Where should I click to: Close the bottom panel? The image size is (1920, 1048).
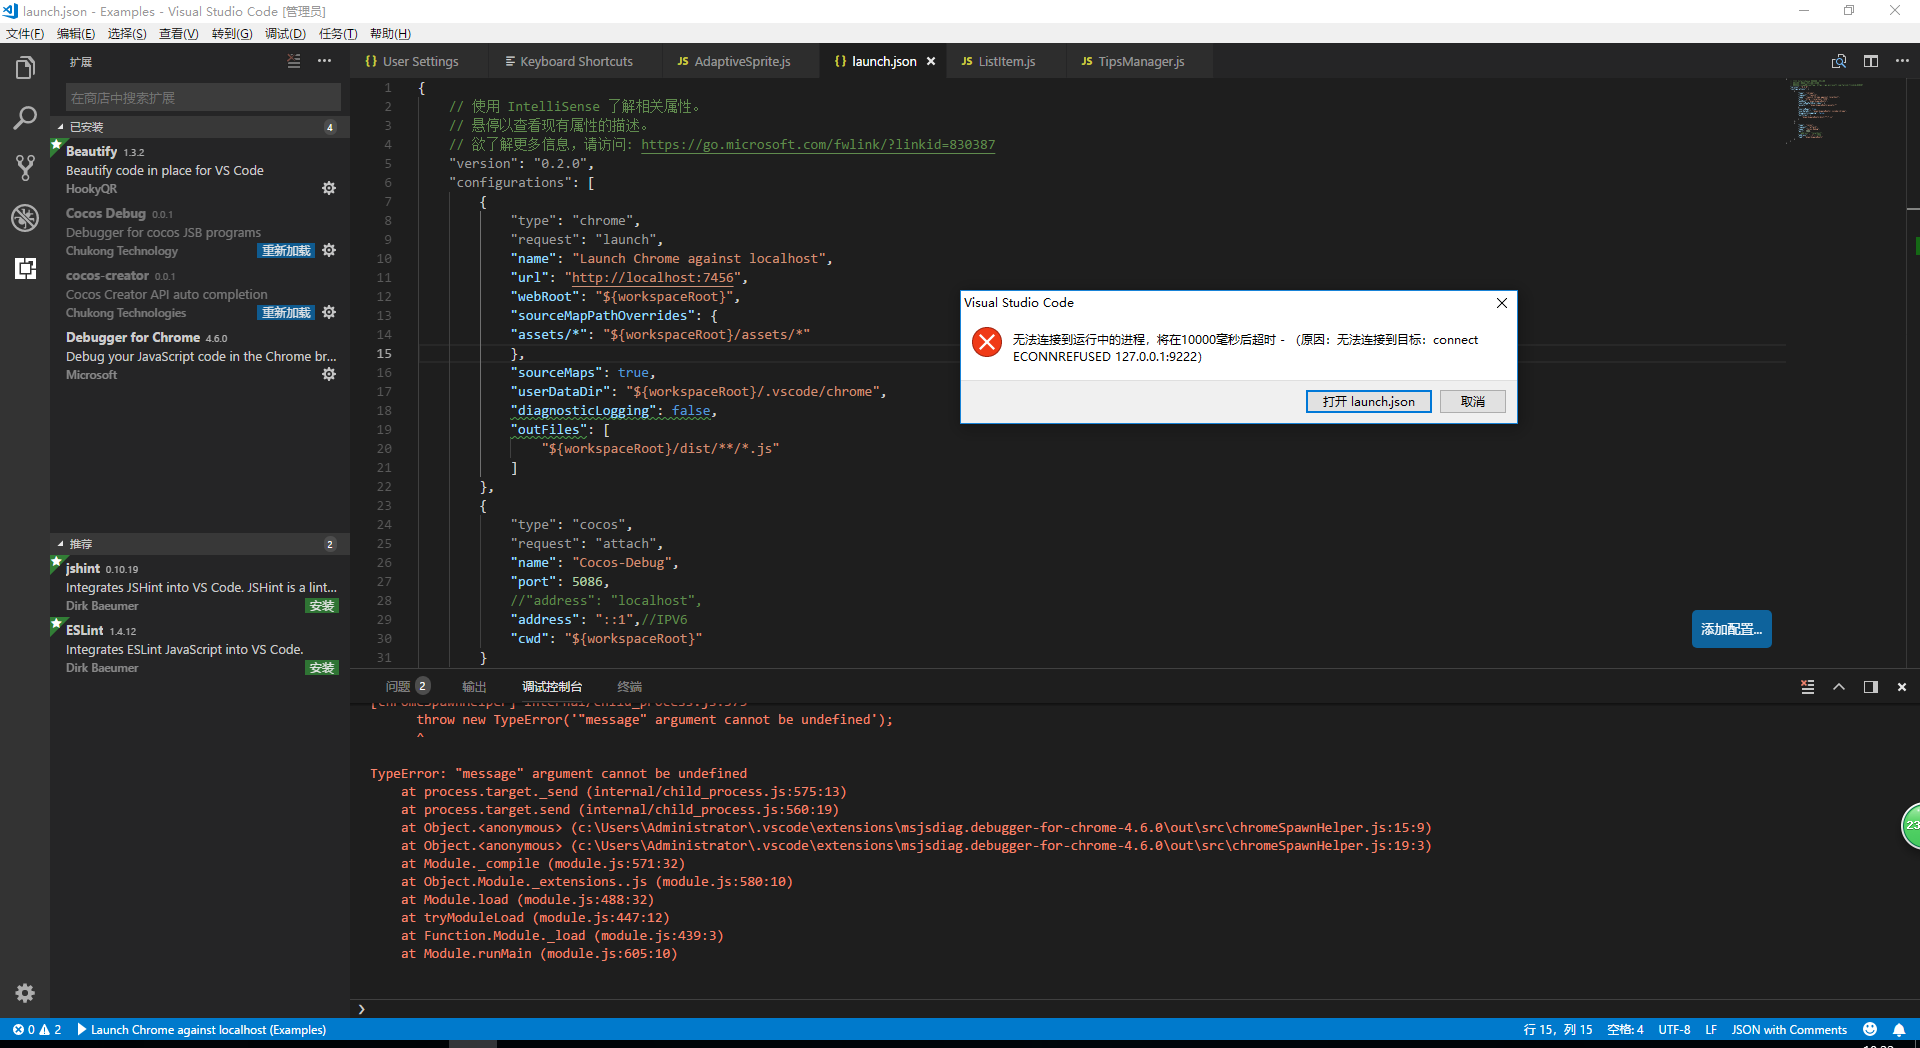coord(1902,687)
